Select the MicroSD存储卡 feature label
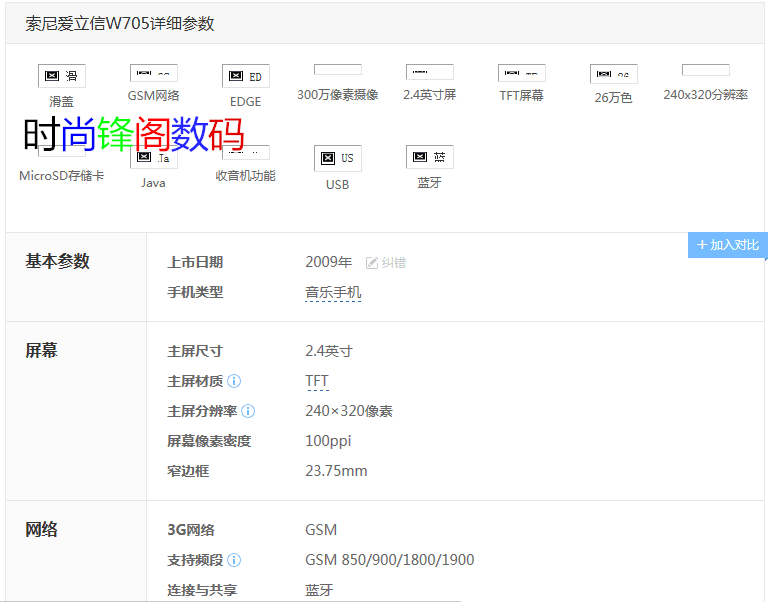This screenshot has height=602, width=770. coord(62,176)
